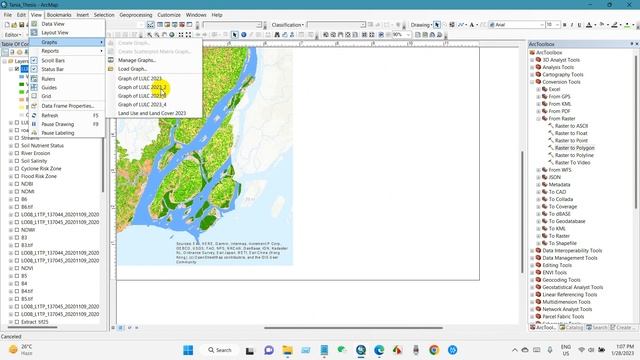Open the Geoprocessing menu

[x=136, y=15]
